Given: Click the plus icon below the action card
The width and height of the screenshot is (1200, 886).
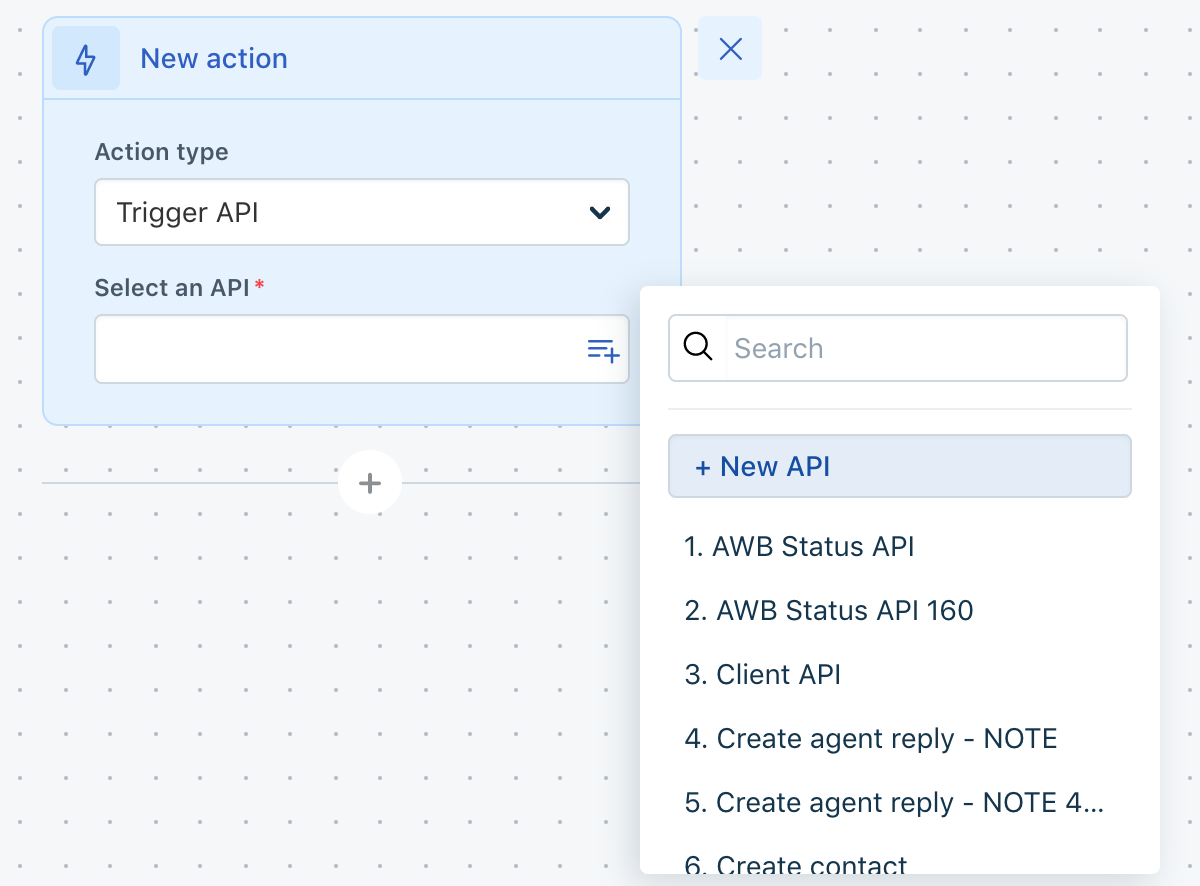Looking at the screenshot, I should (370, 482).
